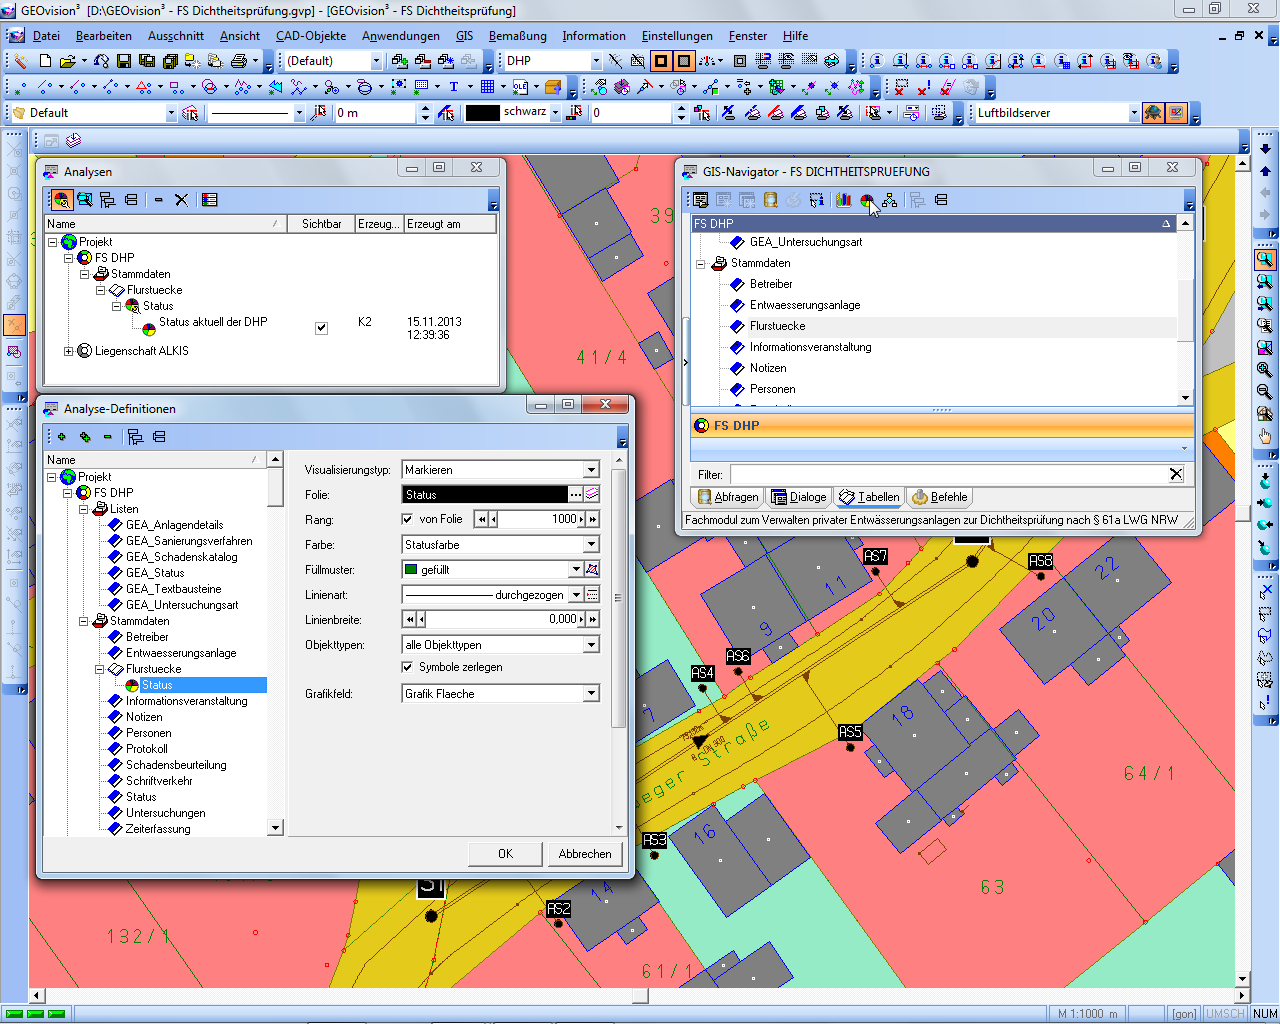This screenshot has width=1280, height=1024.
Task: Click the FS DHP orange module bar
Action: pyautogui.click(x=942, y=425)
